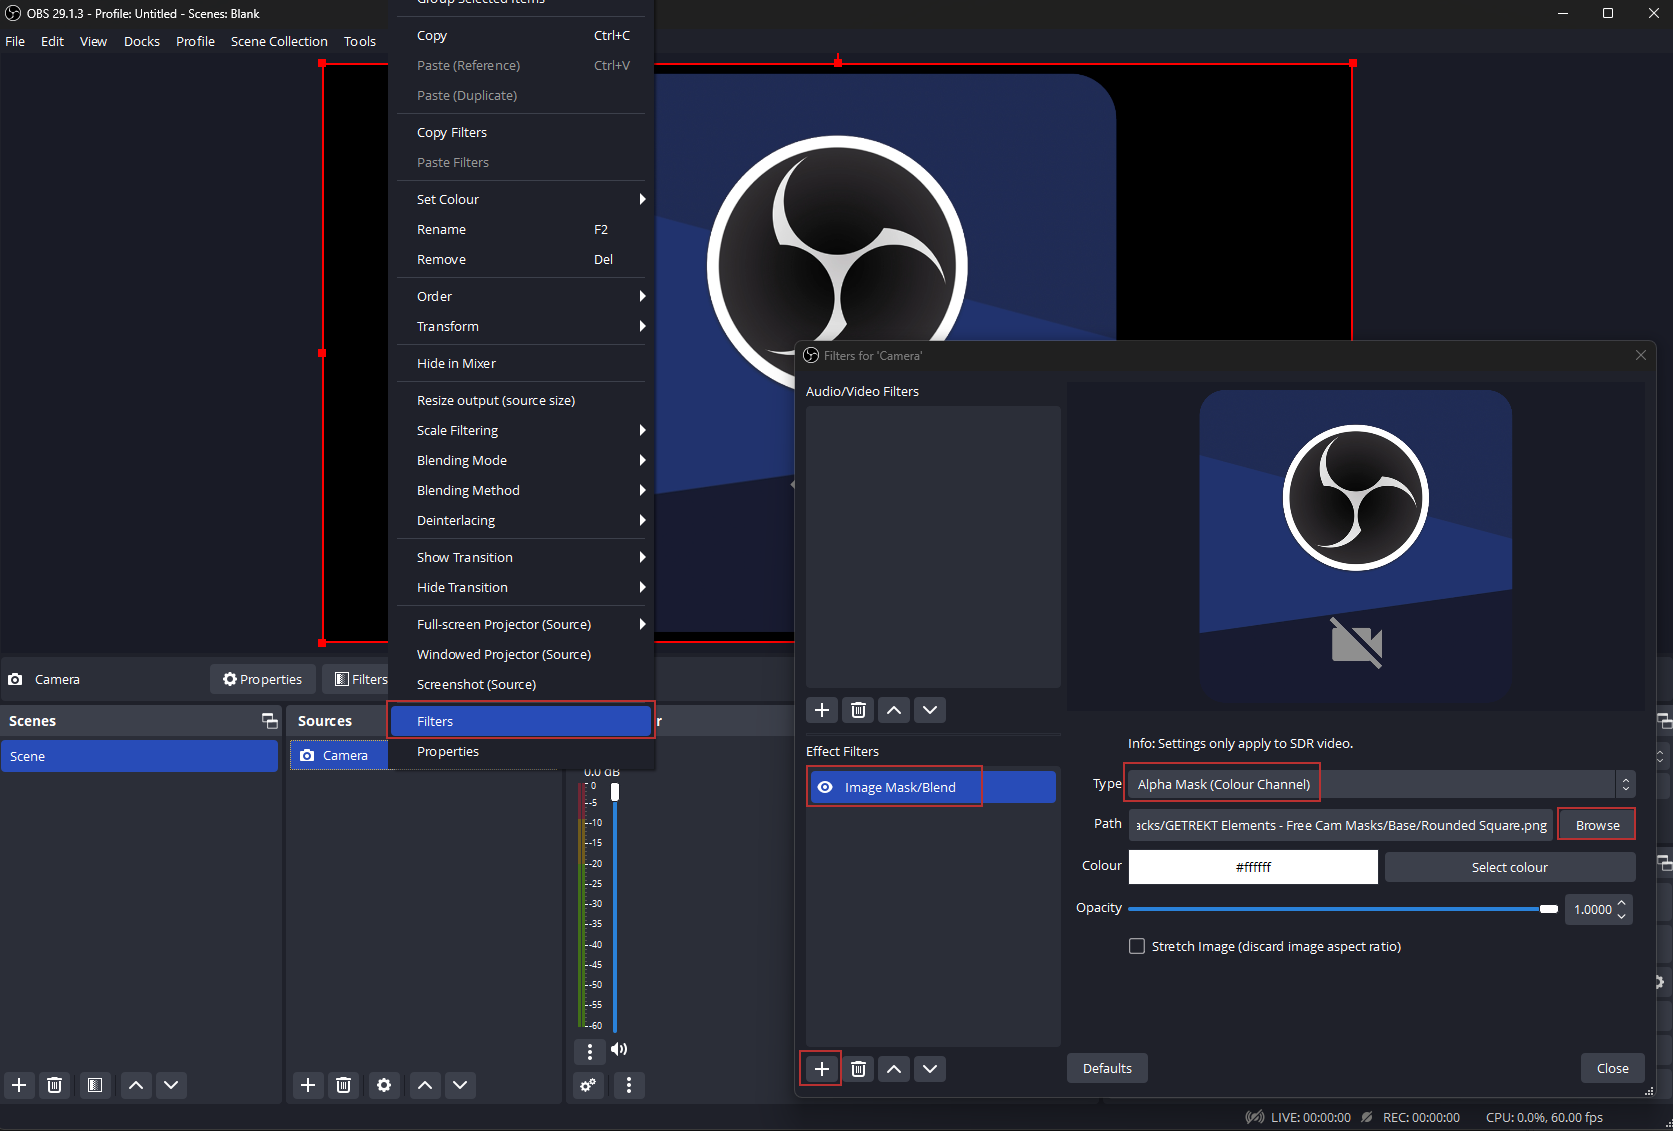Mute audio with speaker icon
1673x1131 pixels.
[x=619, y=1049]
